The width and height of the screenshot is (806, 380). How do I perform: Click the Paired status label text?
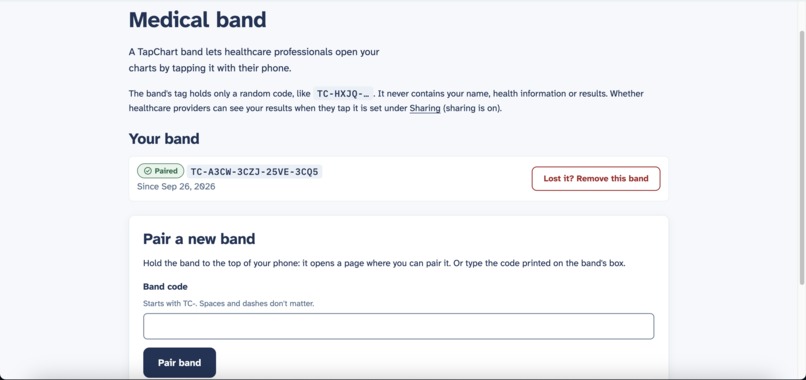point(166,171)
